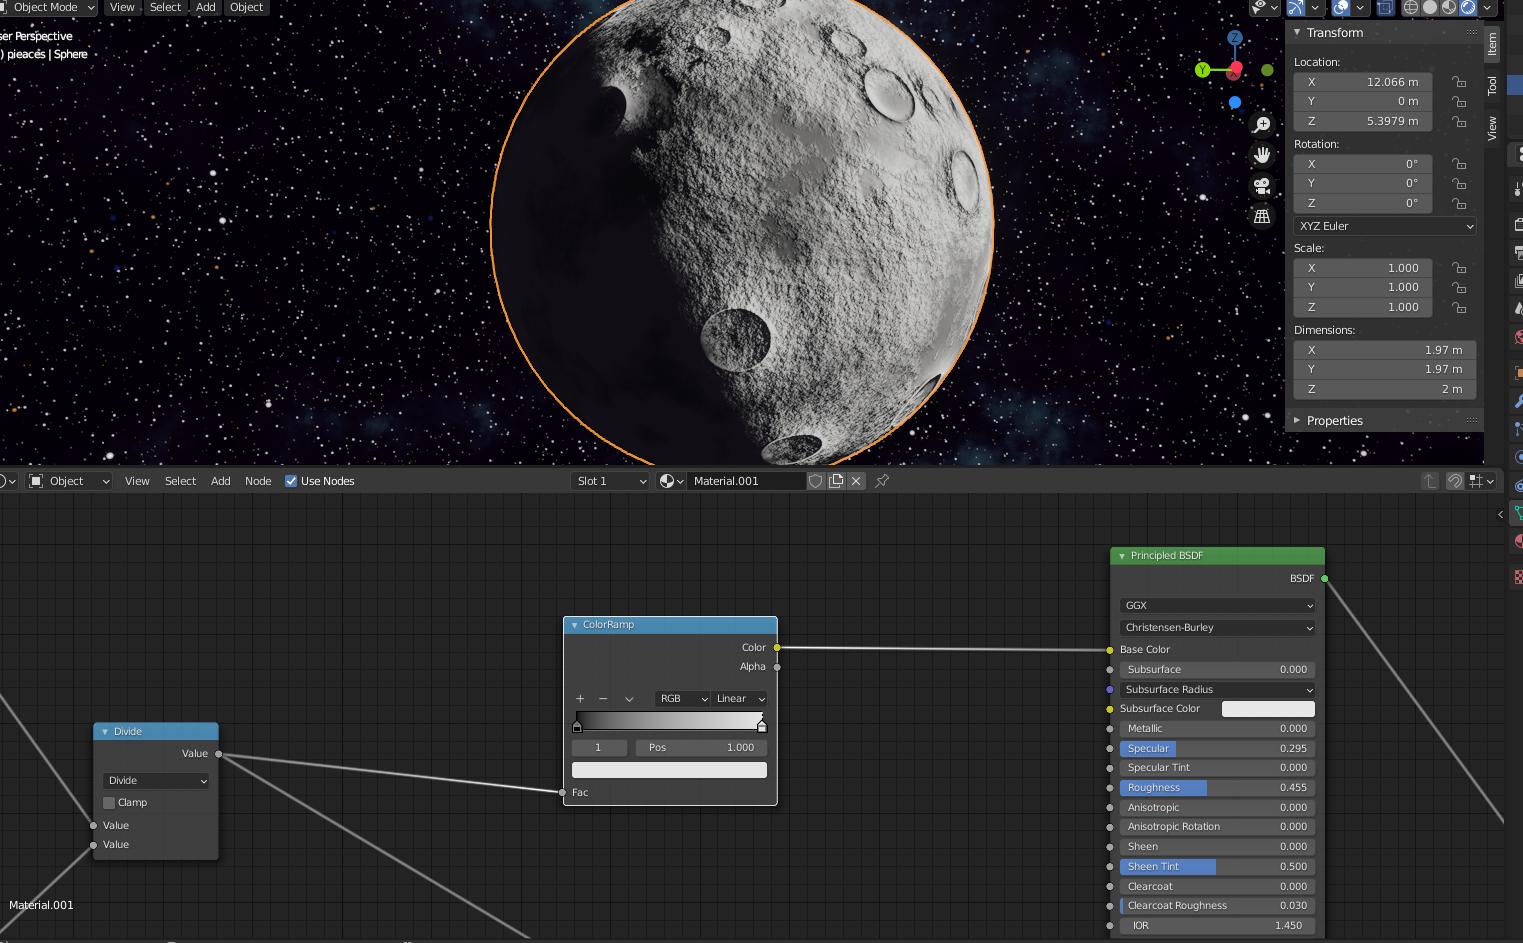Collapse the ColorRamp node

(574, 625)
